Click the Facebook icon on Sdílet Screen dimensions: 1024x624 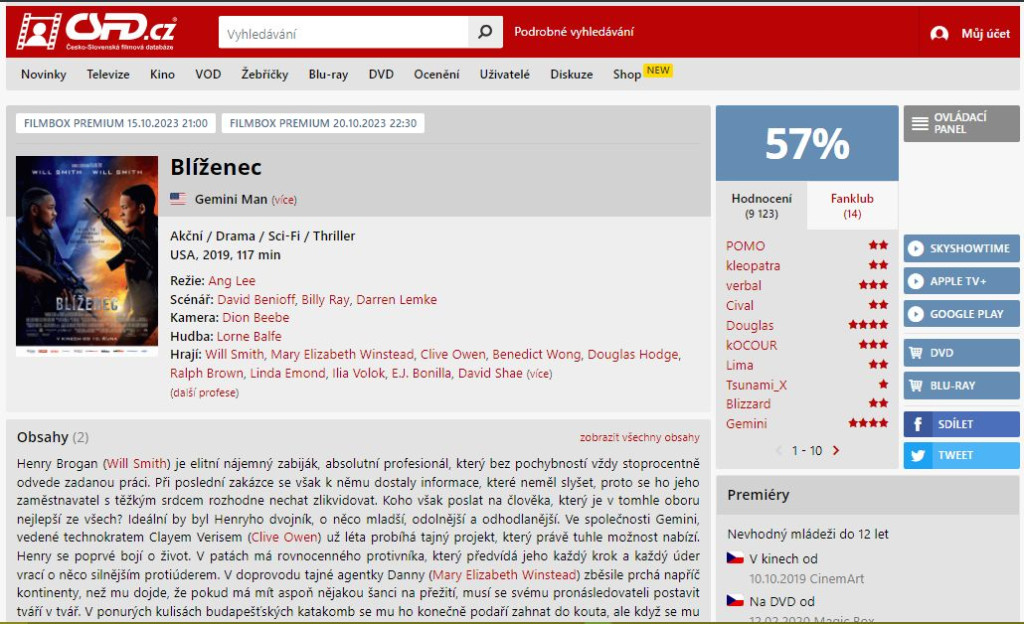[x=918, y=424]
